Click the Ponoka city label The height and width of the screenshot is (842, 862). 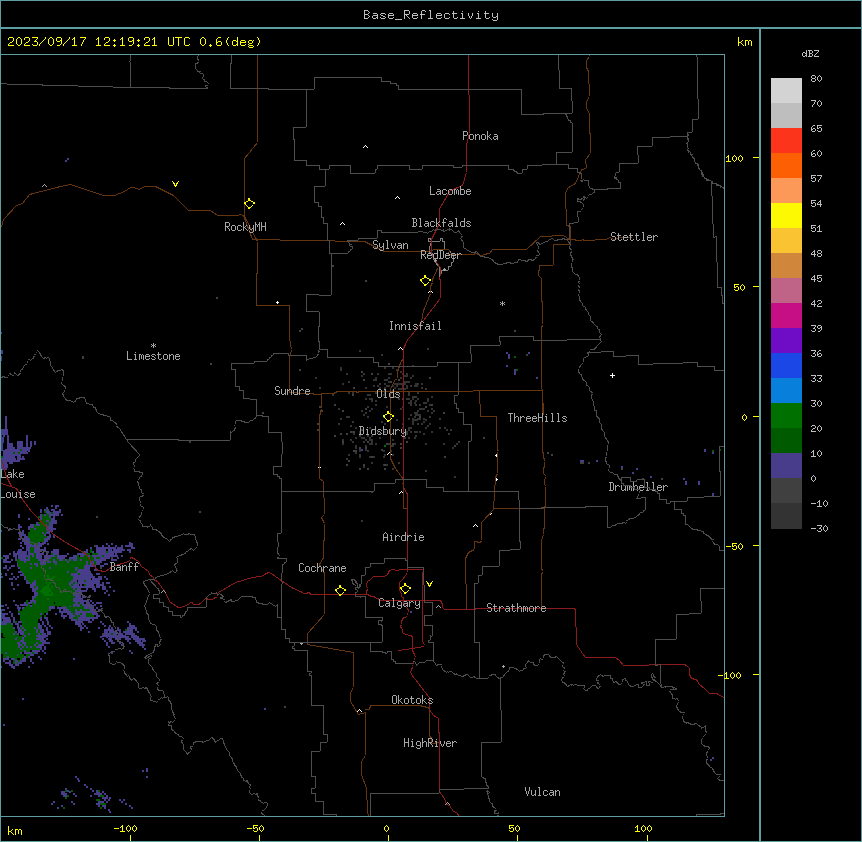pyautogui.click(x=480, y=136)
